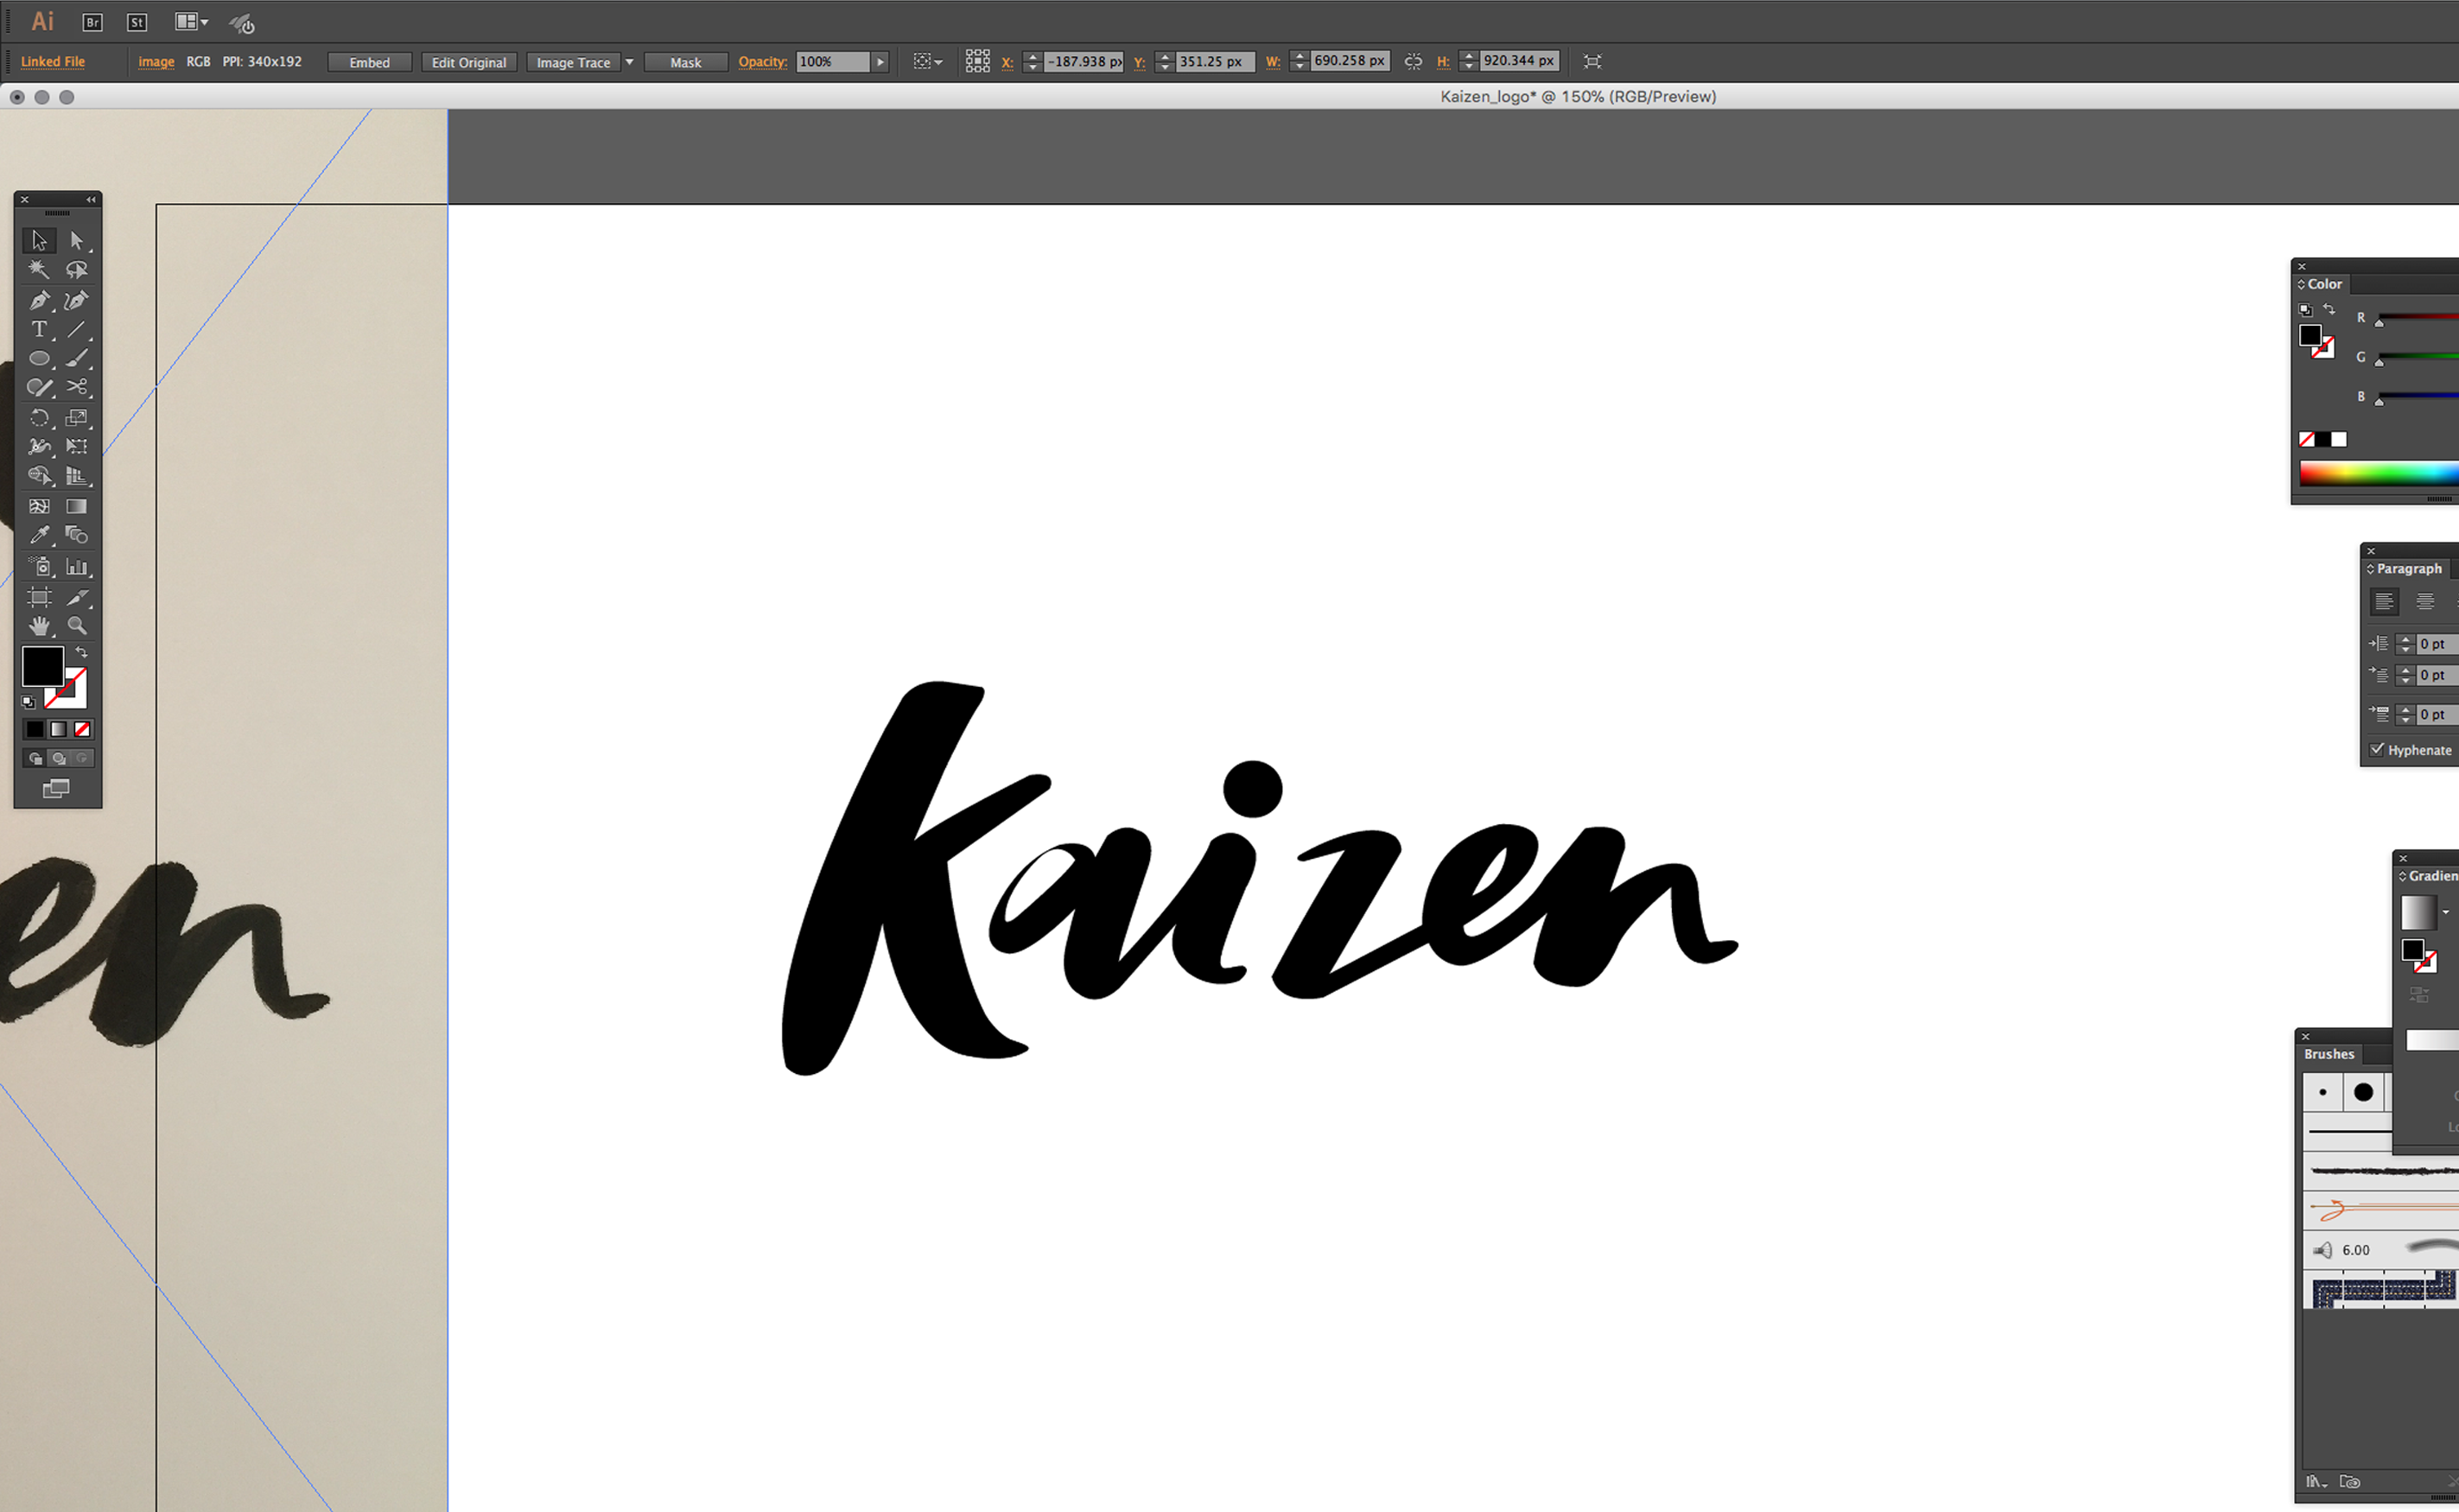Select the Artboard tool

click(39, 597)
